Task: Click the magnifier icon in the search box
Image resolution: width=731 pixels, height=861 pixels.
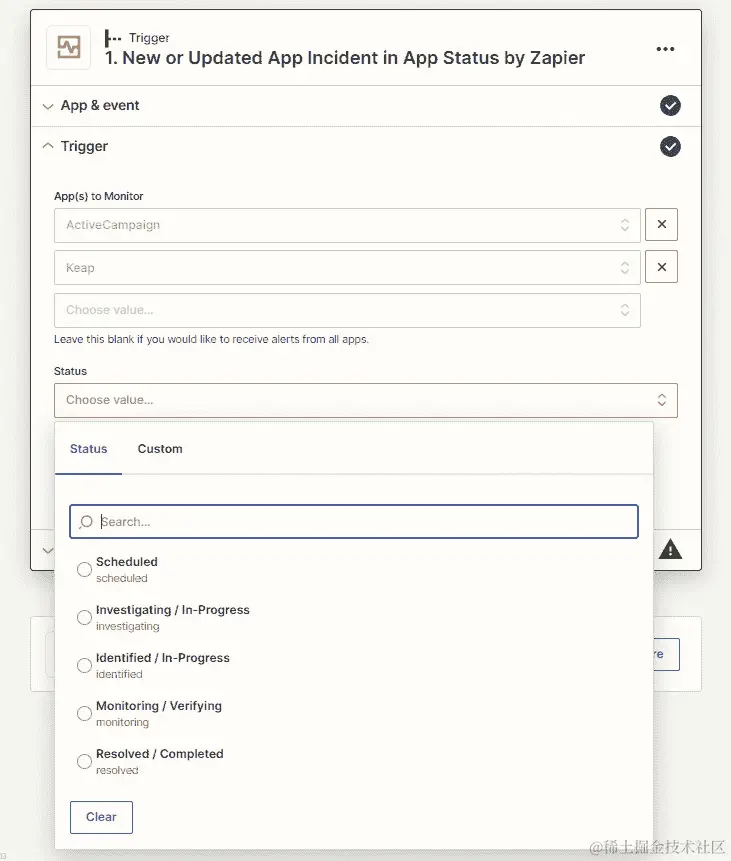Action: pos(85,521)
